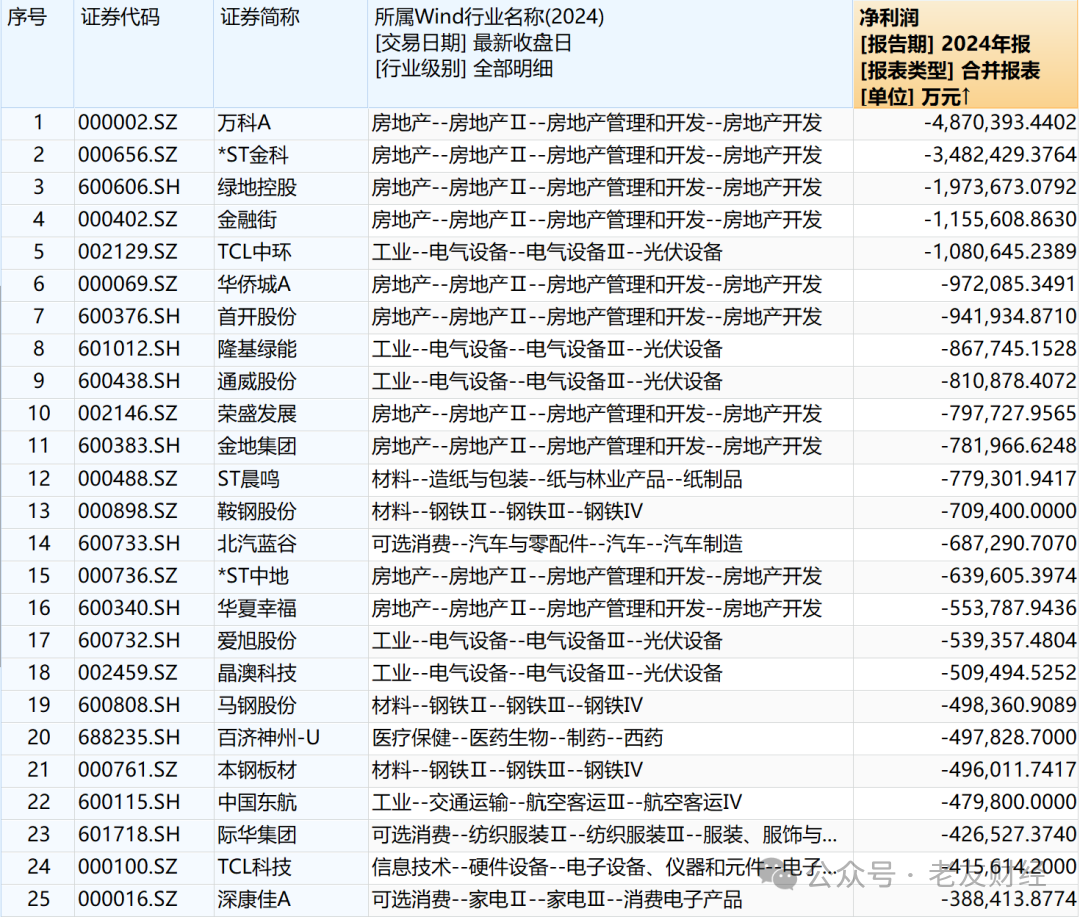Select the 北汽蓝谷 name cell
This screenshot has width=1080, height=917.
click(x=291, y=544)
